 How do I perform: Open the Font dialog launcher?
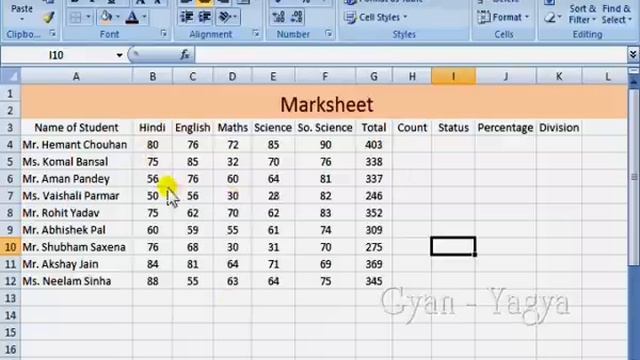[x=164, y=33]
